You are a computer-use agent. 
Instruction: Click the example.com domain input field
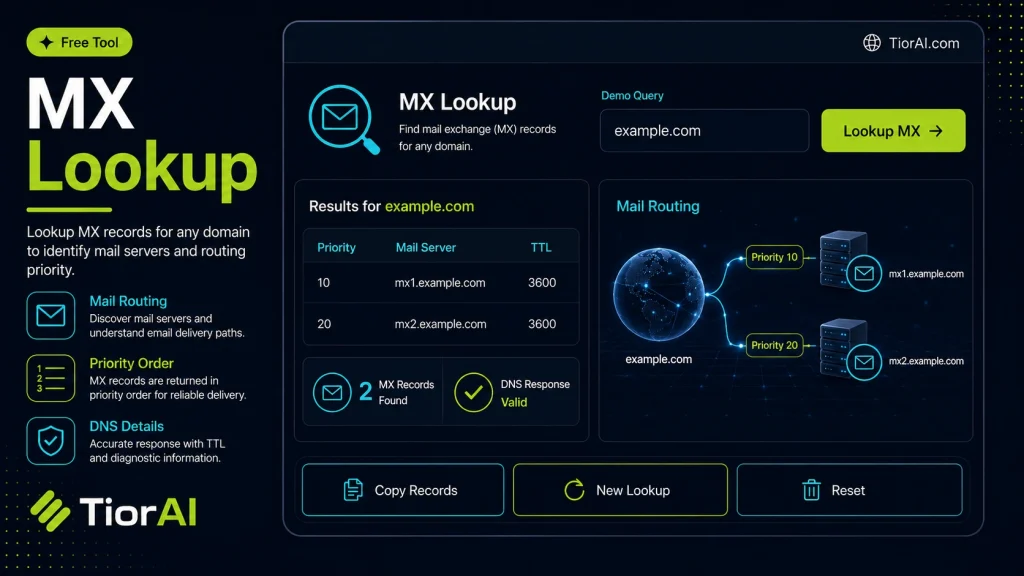pos(704,131)
